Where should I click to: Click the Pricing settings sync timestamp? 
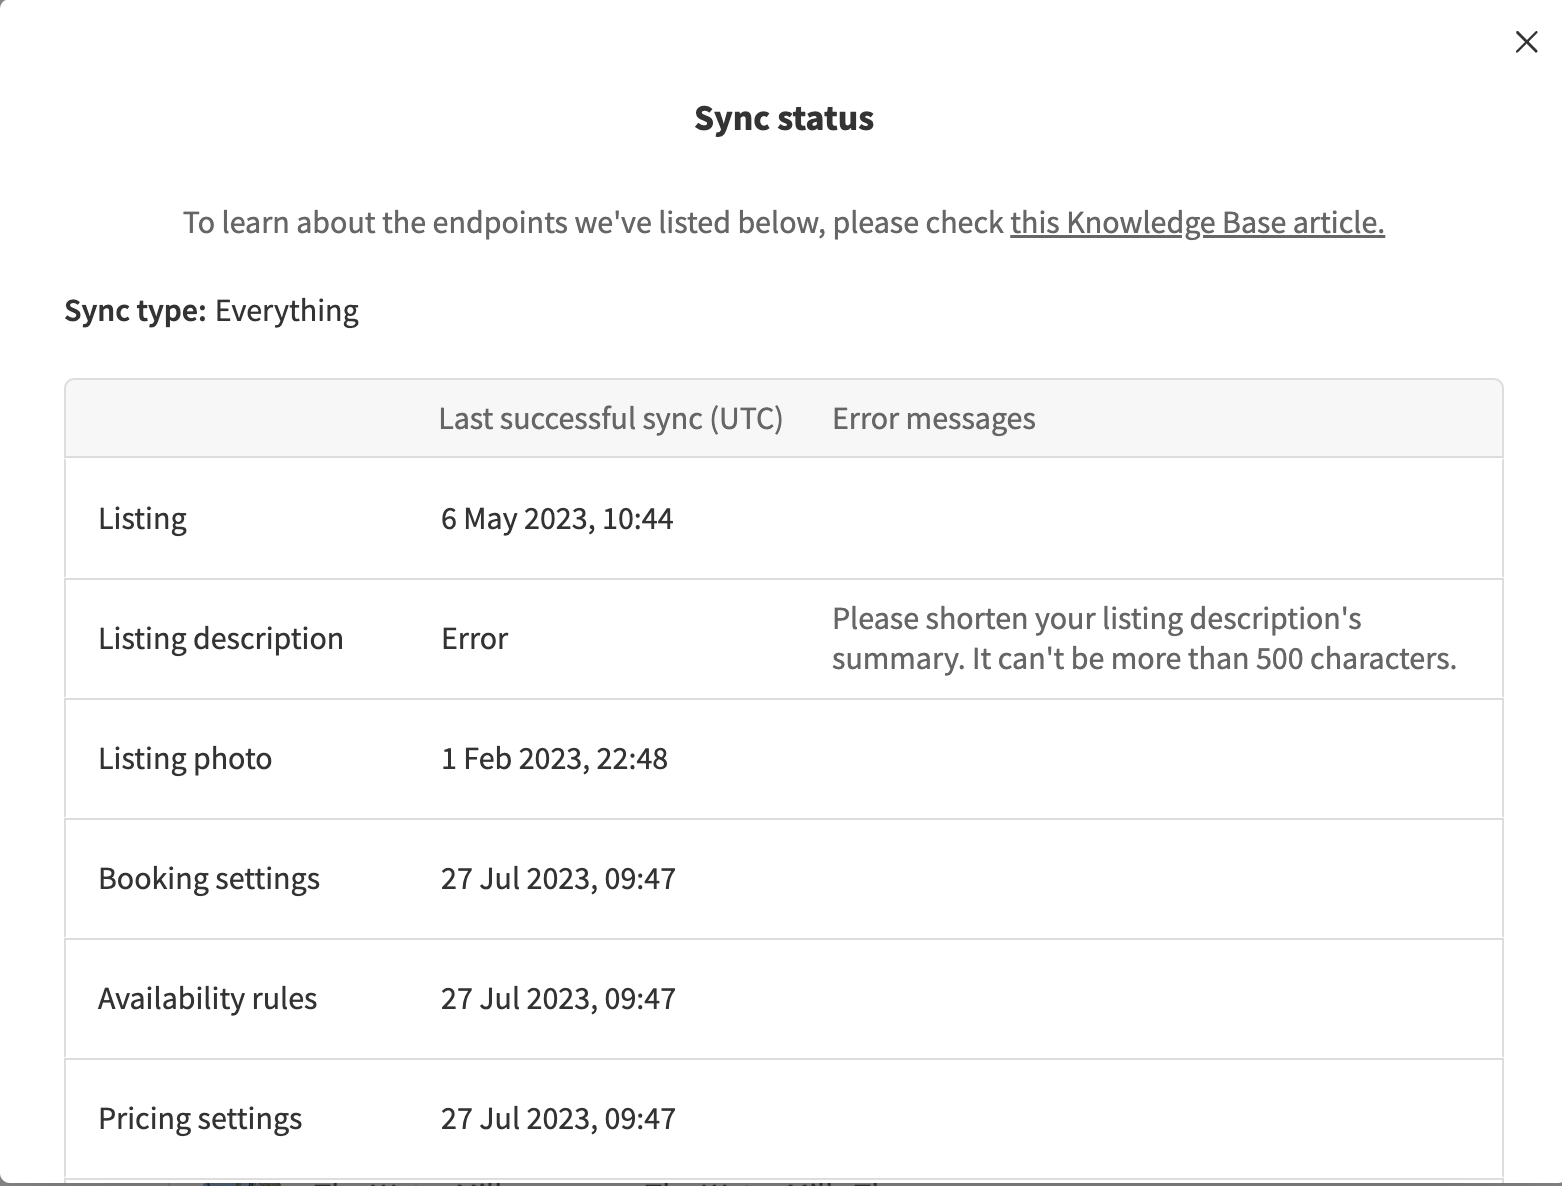(x=557, y=1118)
